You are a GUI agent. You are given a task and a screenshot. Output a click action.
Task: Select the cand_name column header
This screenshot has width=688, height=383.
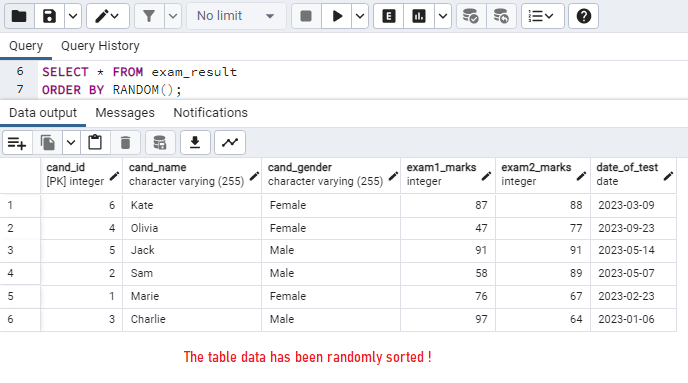click(x=192, y=175)
